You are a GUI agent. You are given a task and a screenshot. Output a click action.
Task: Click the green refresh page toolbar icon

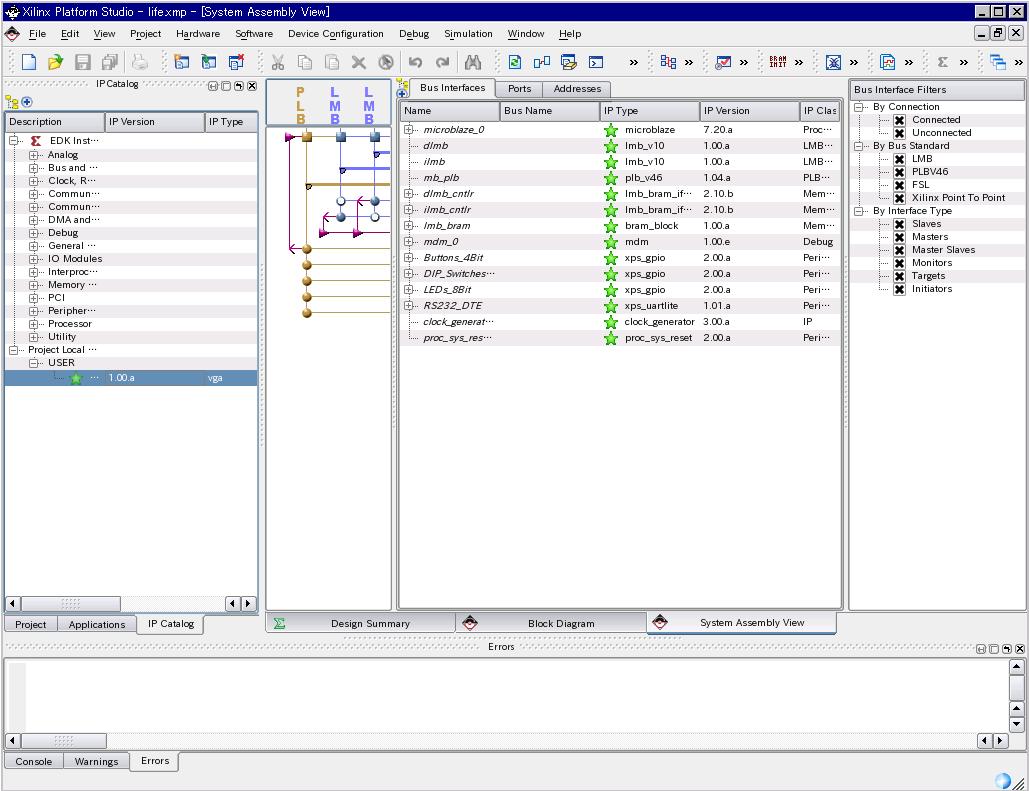coord(515,62)
